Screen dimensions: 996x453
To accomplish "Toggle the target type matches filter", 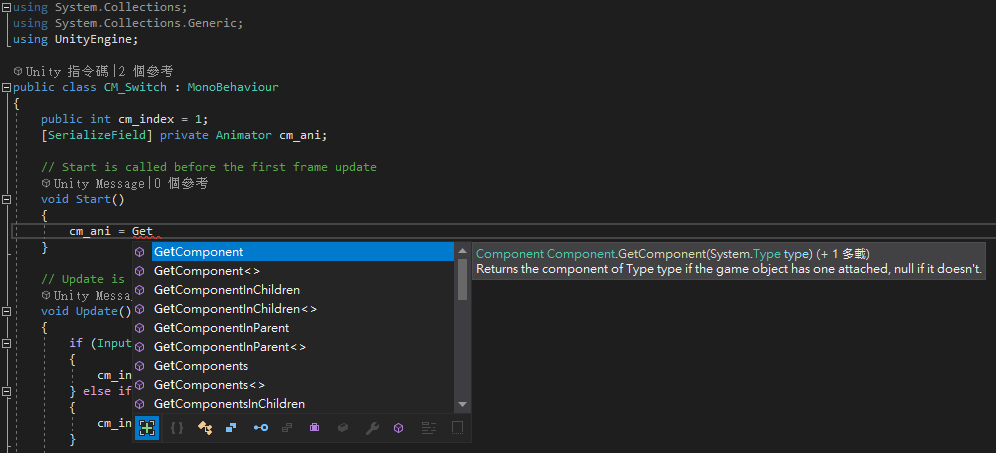I will [x=147, y=428].
